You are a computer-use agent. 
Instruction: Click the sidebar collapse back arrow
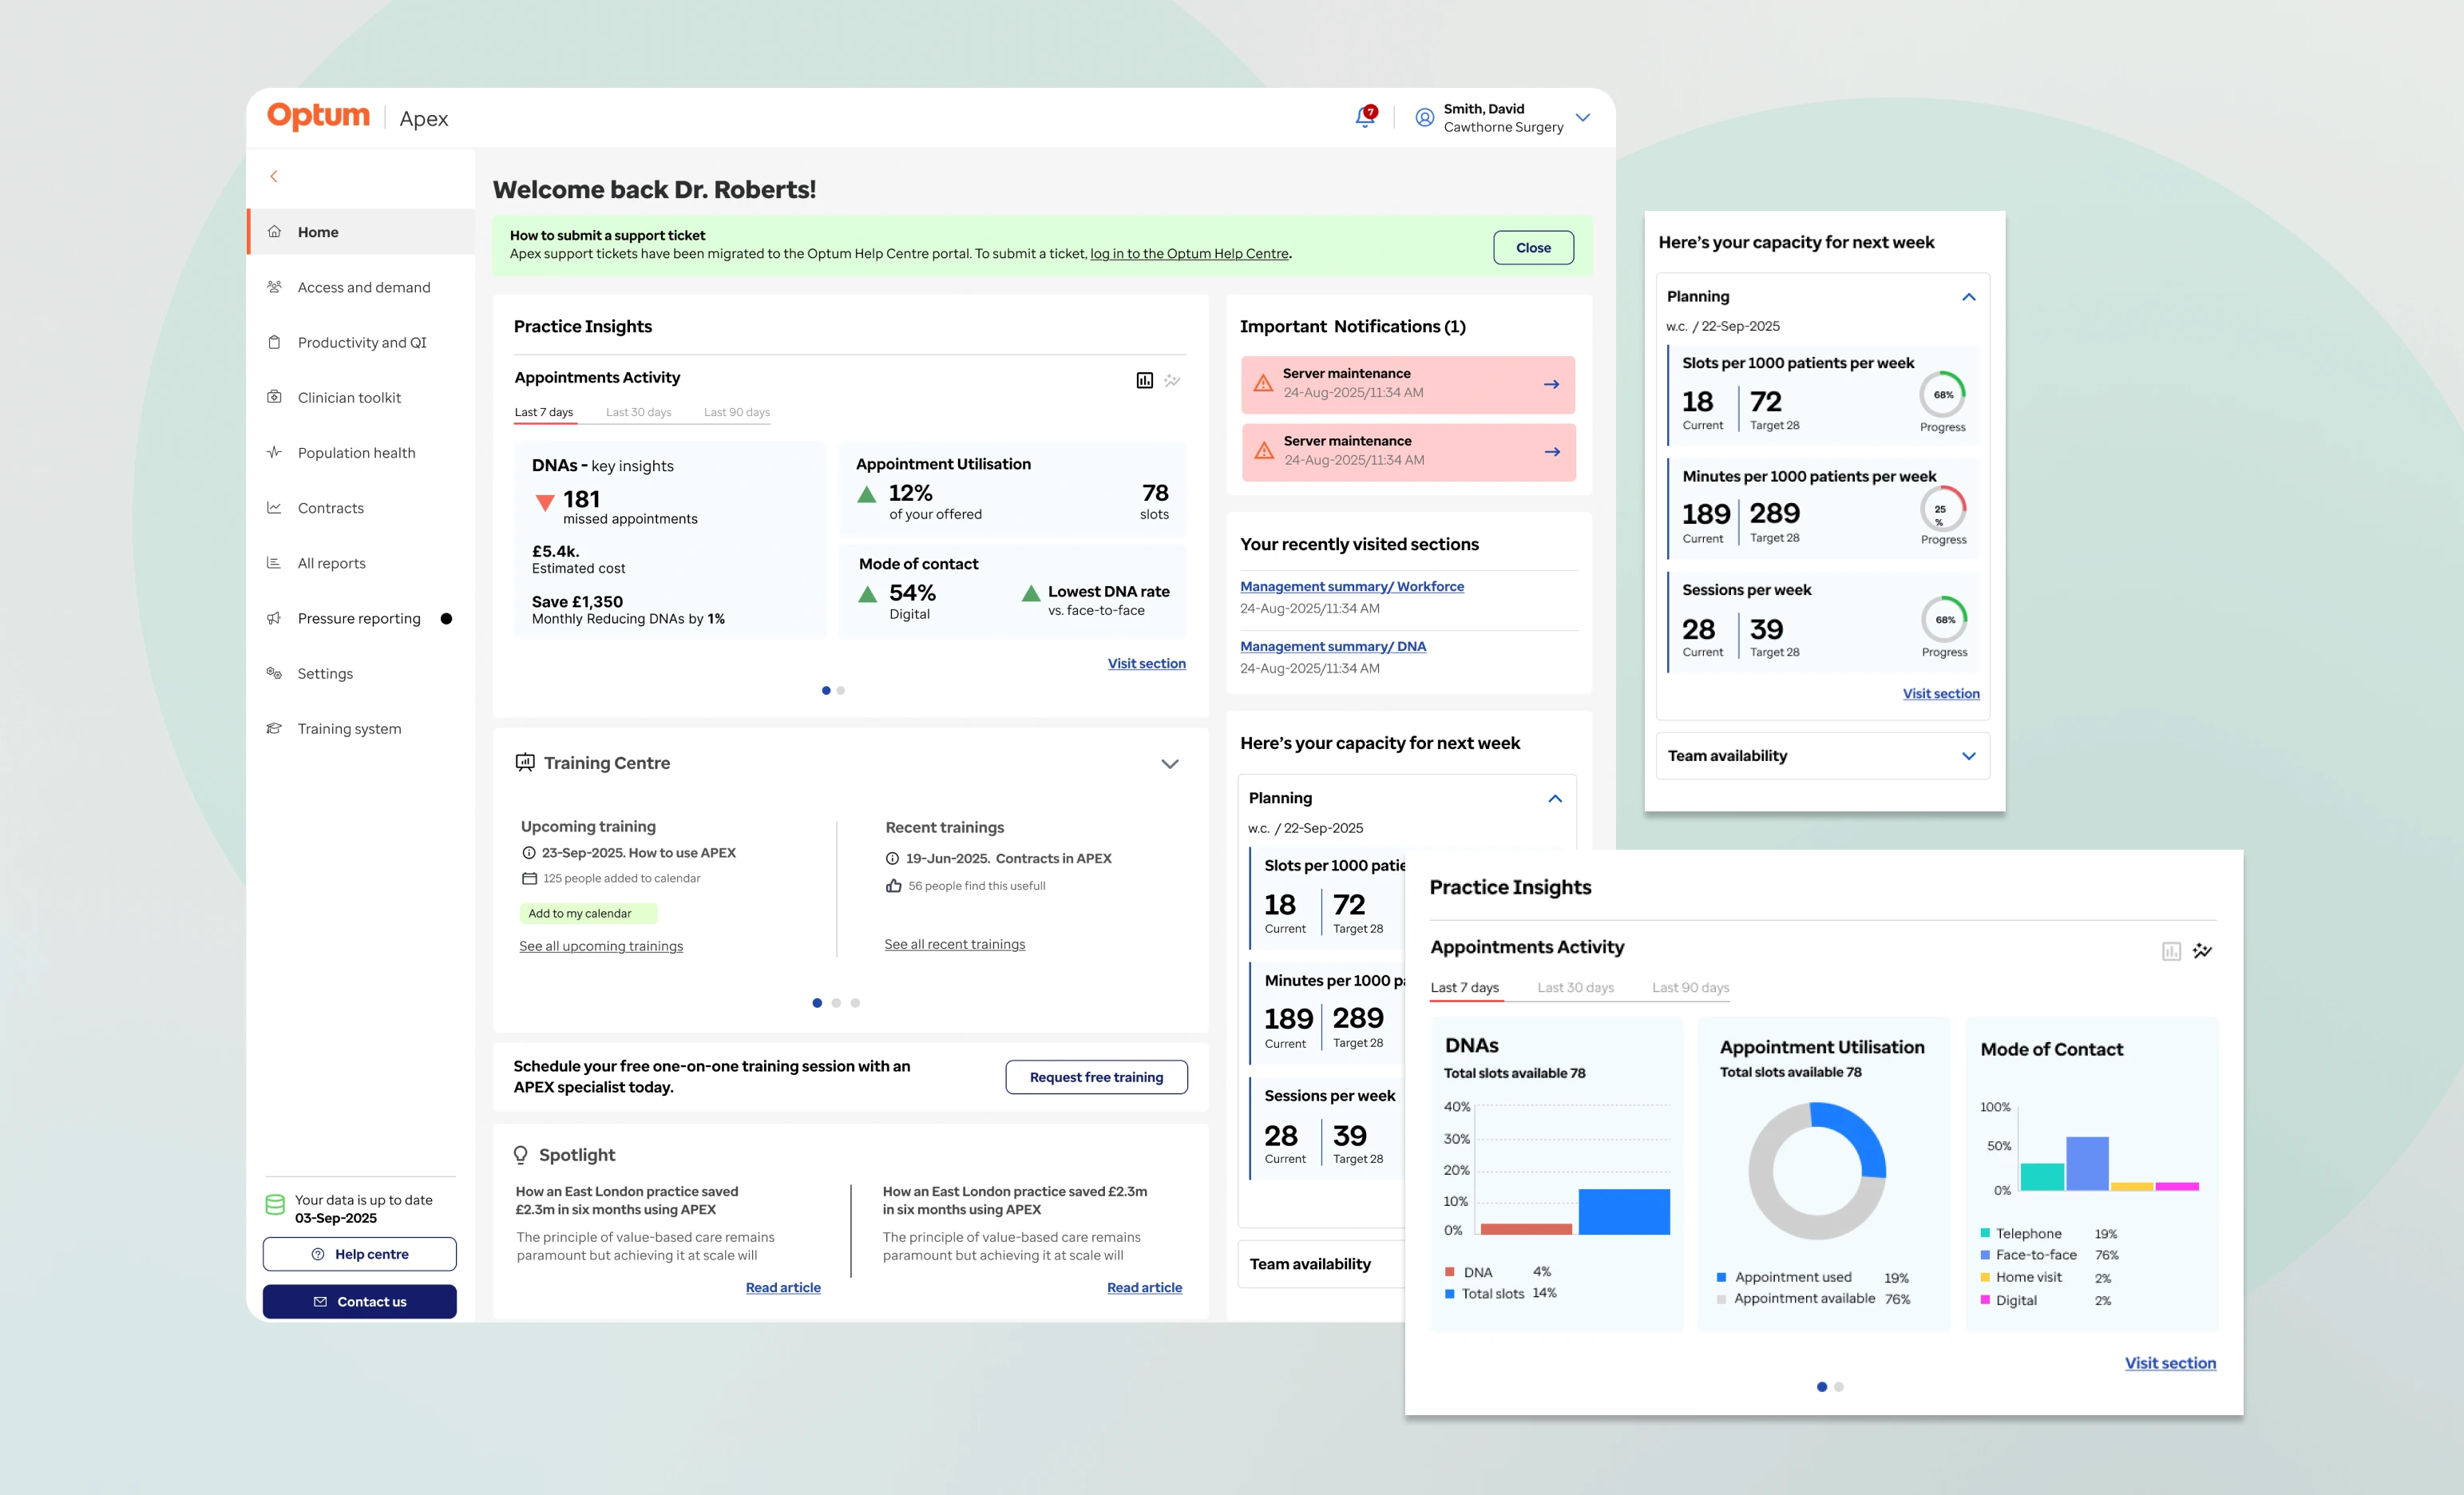click(x=274, y=176)
